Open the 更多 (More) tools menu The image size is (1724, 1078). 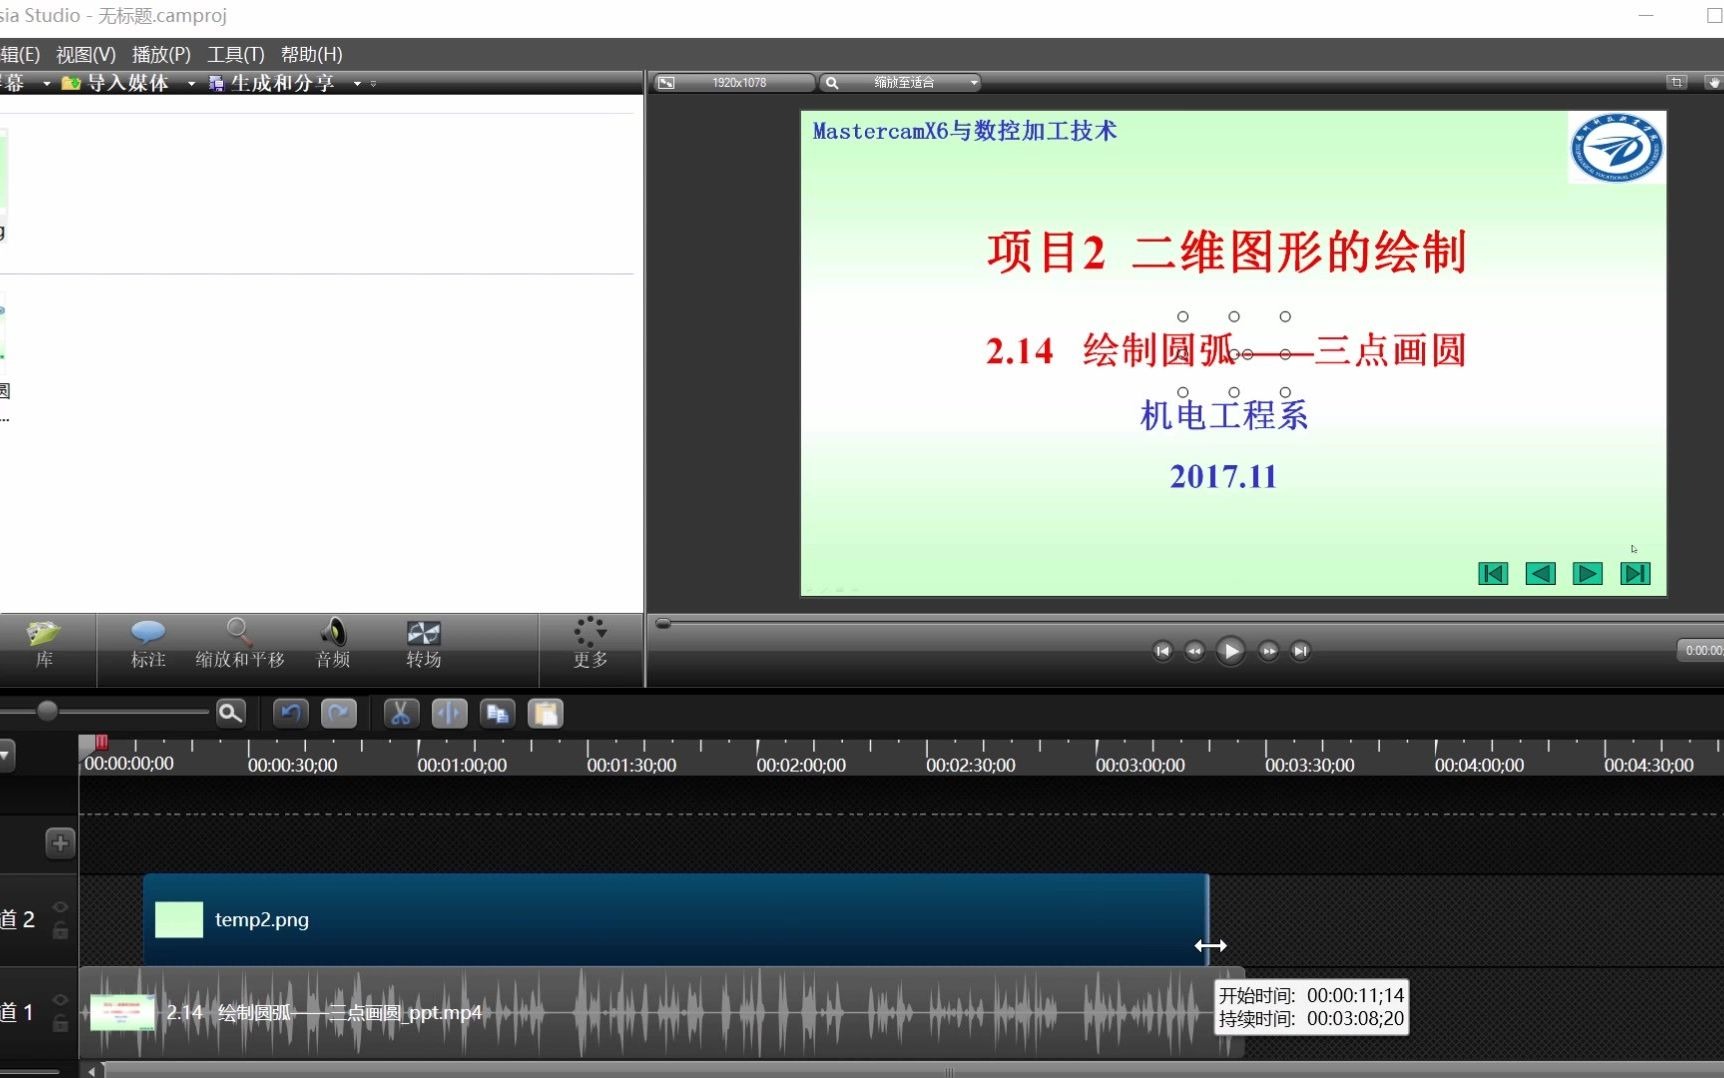(x=590, y=644)
